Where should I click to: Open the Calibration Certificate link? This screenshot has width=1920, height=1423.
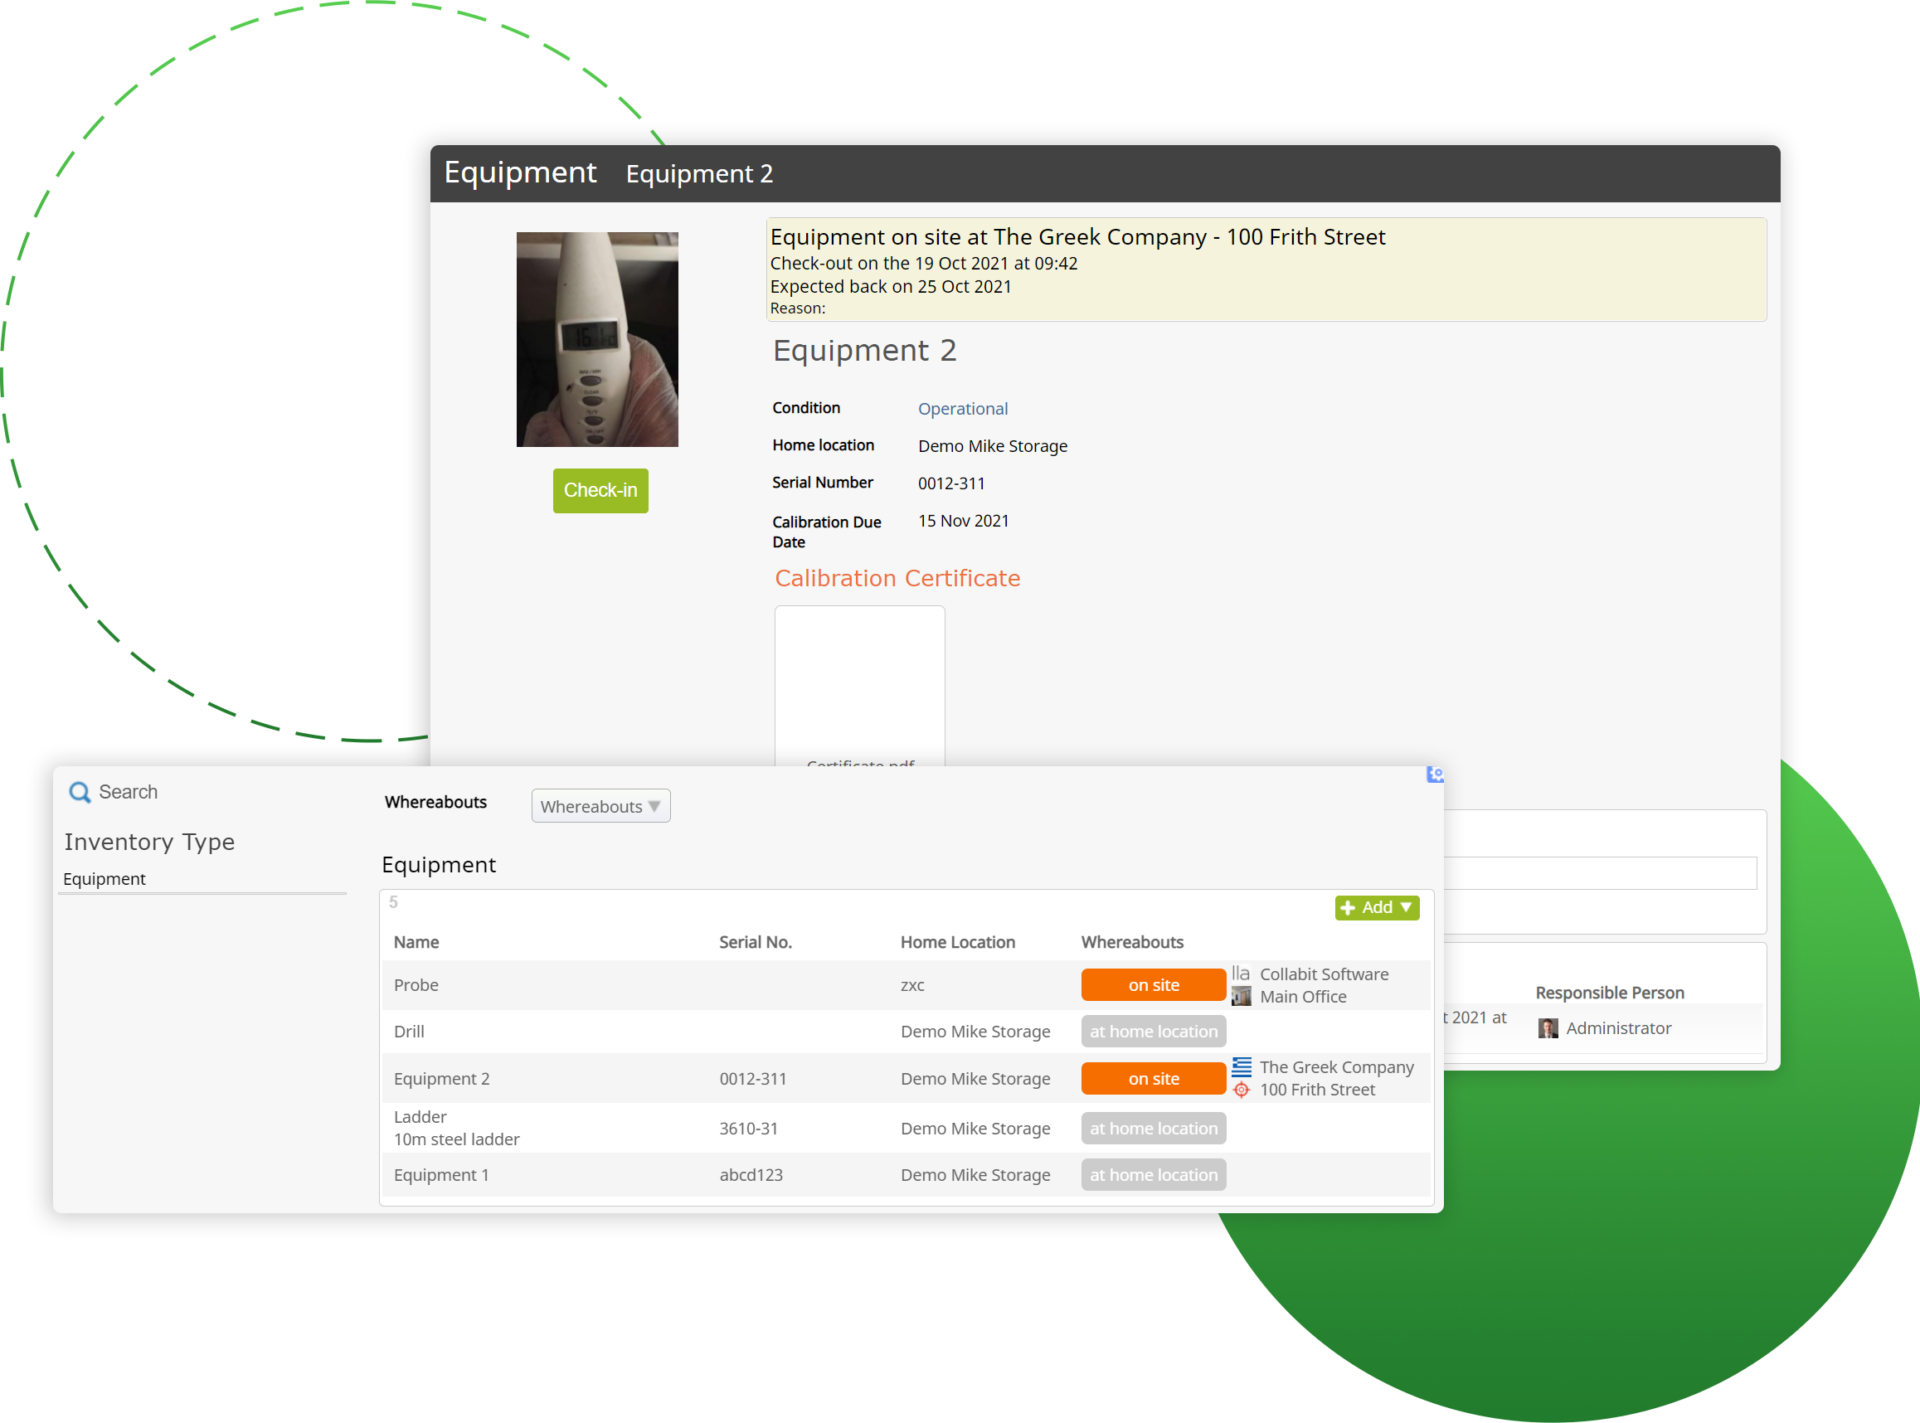pos(897,578)
